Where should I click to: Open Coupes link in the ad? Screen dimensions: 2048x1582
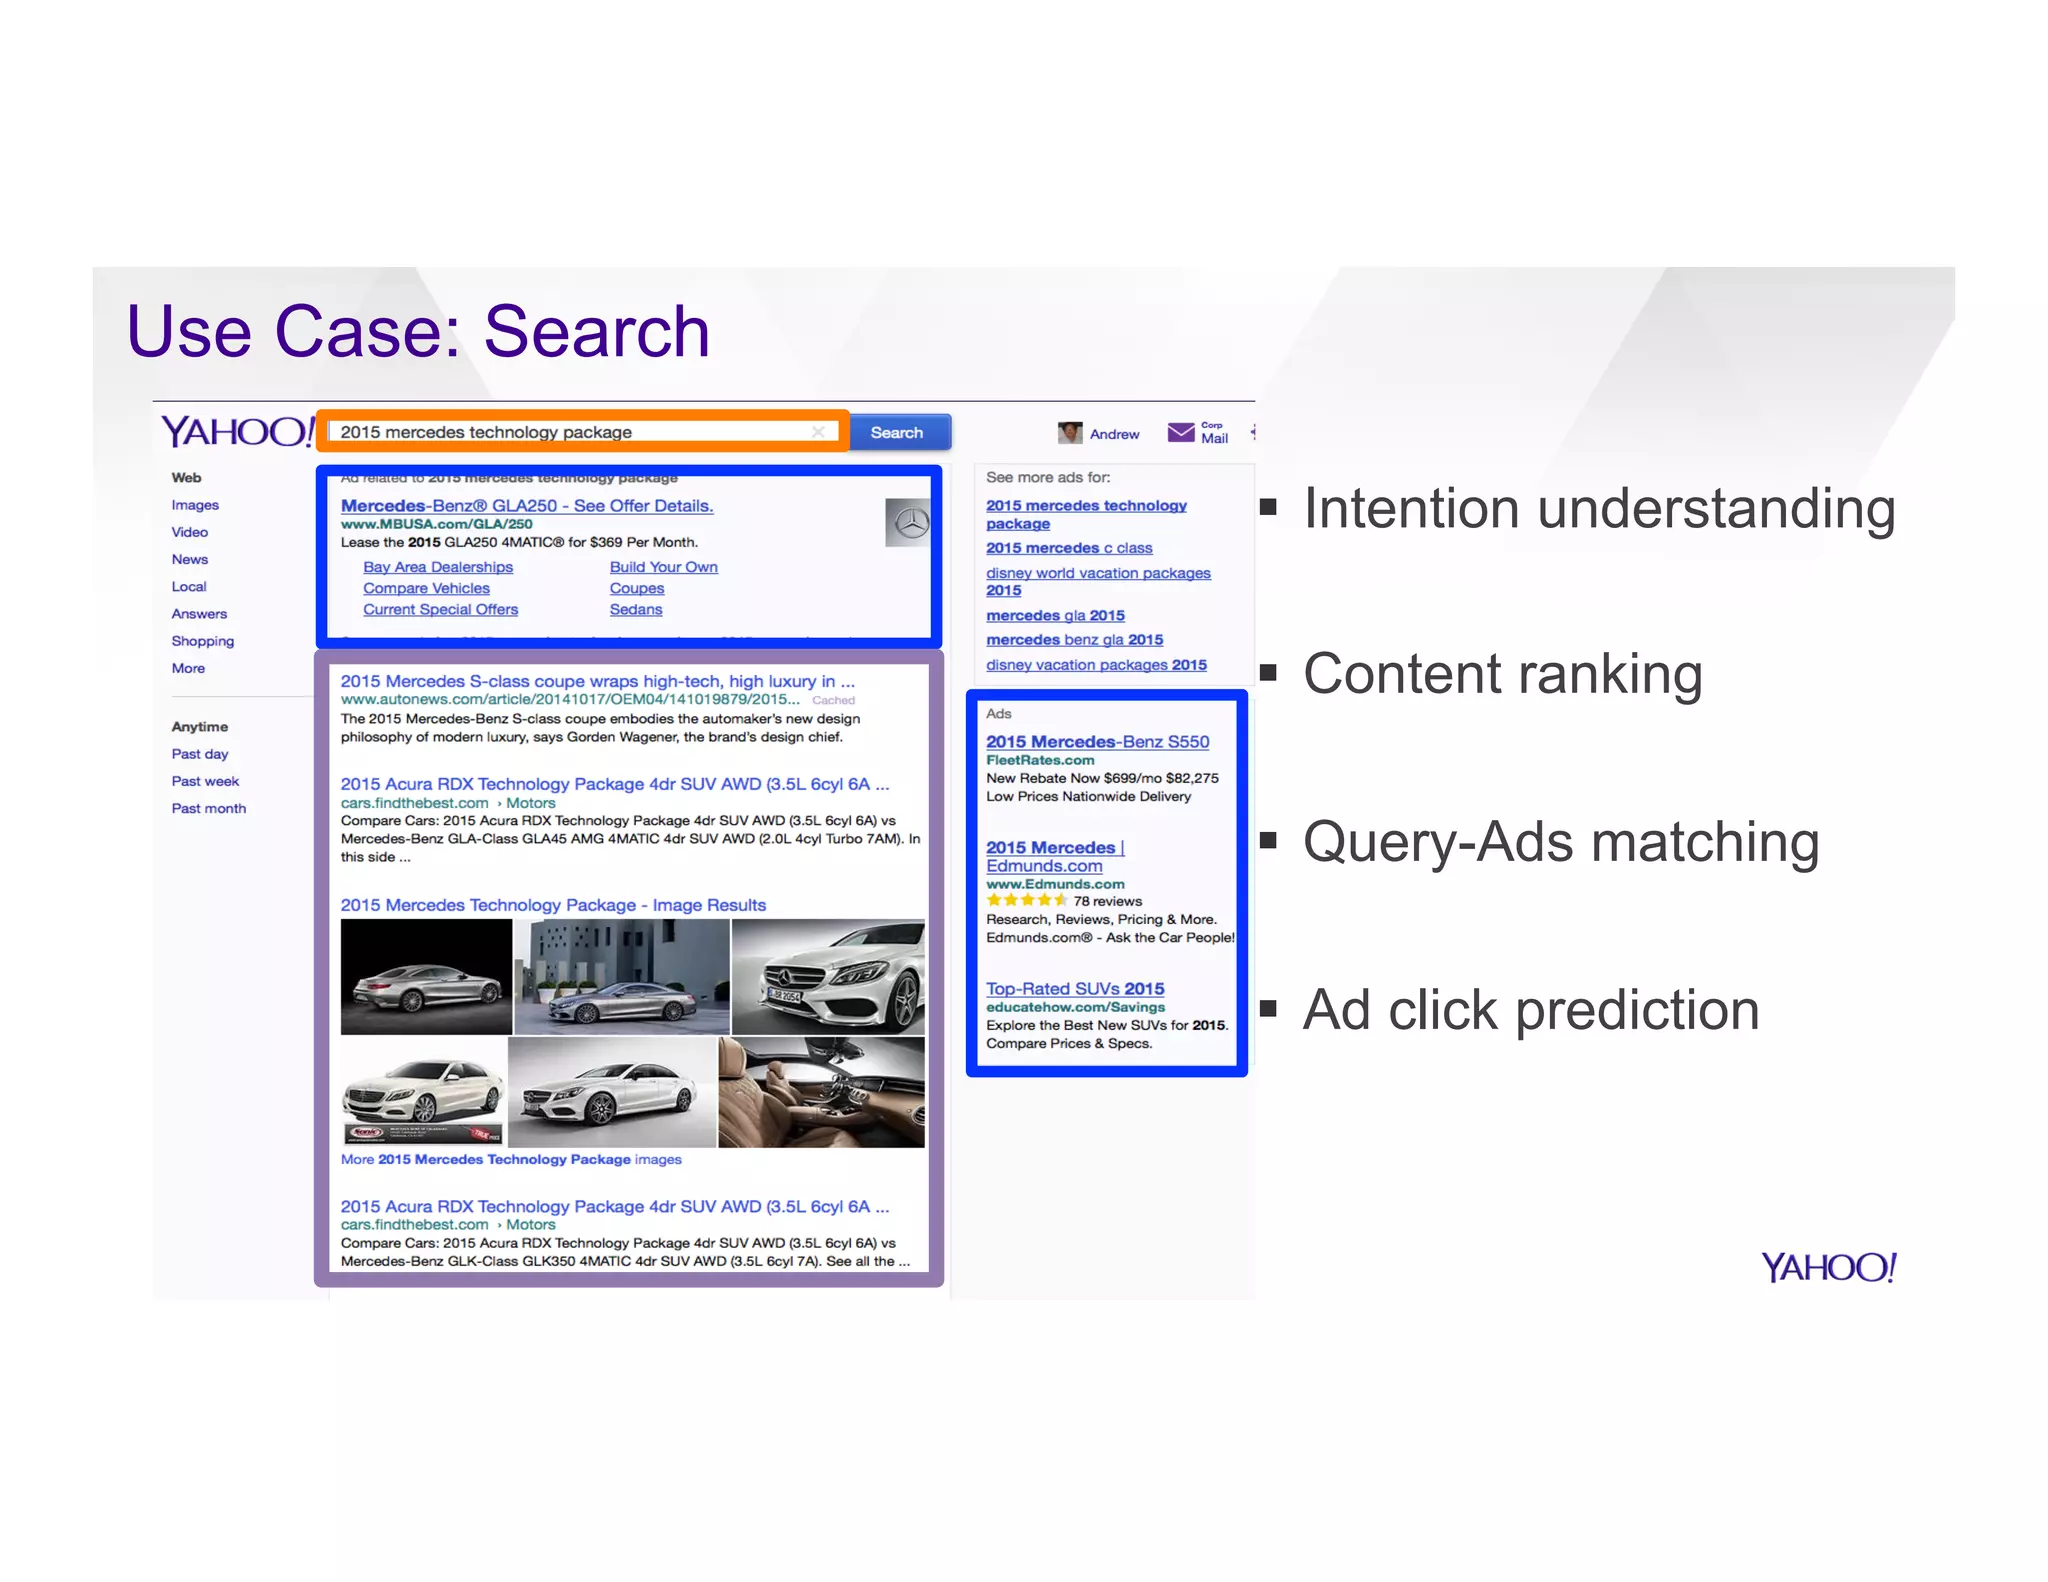tap(637, 588)
